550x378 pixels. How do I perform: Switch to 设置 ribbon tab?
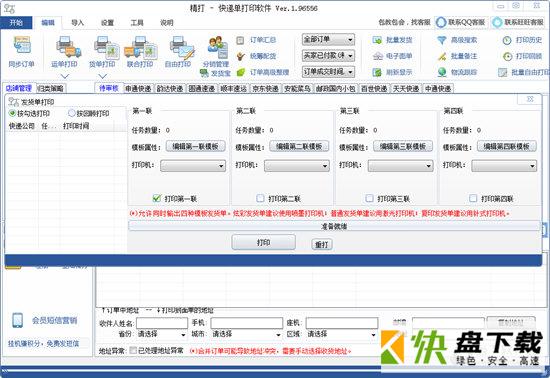coord(107,23)
